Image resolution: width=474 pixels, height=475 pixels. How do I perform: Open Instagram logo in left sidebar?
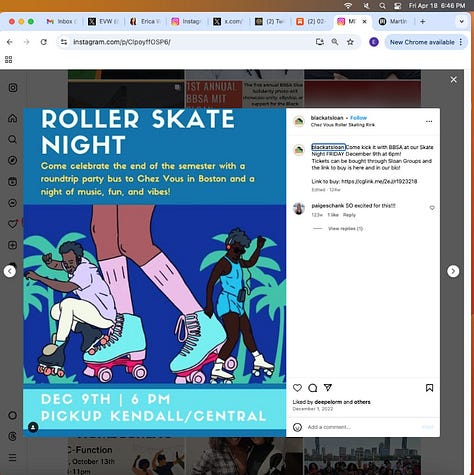[x=13, y=88]
